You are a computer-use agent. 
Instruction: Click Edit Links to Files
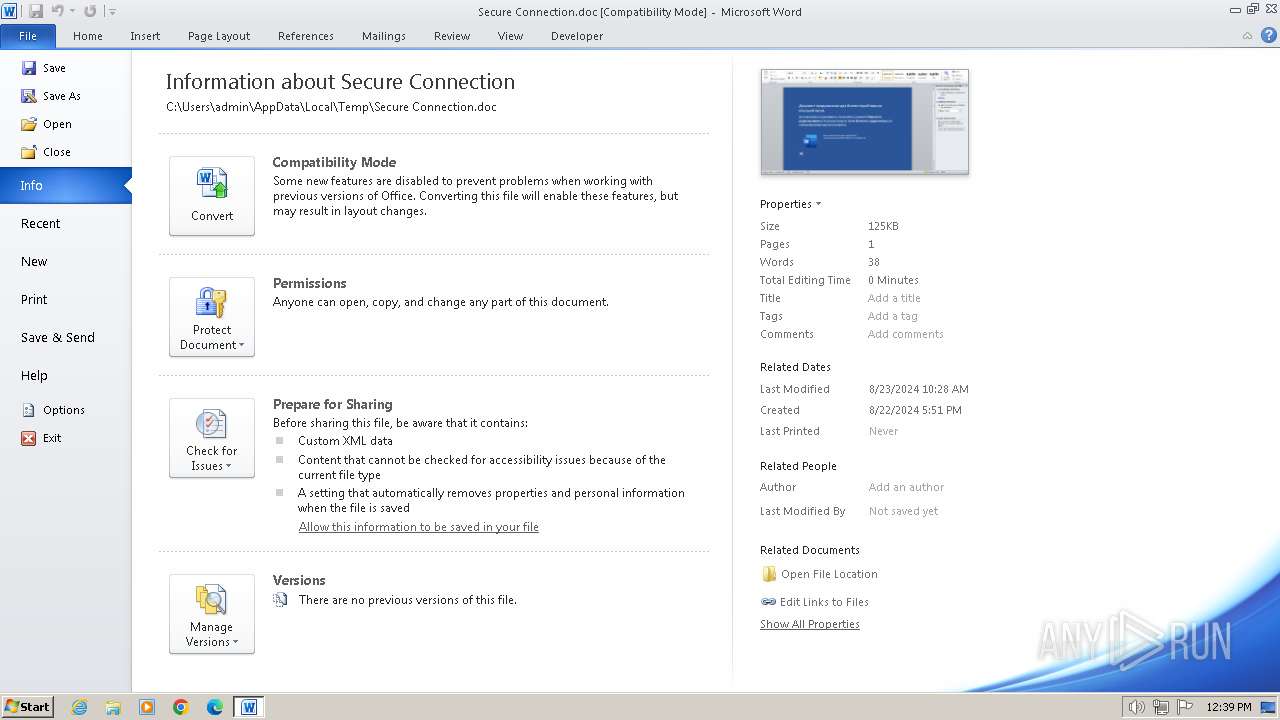point(814,602)
